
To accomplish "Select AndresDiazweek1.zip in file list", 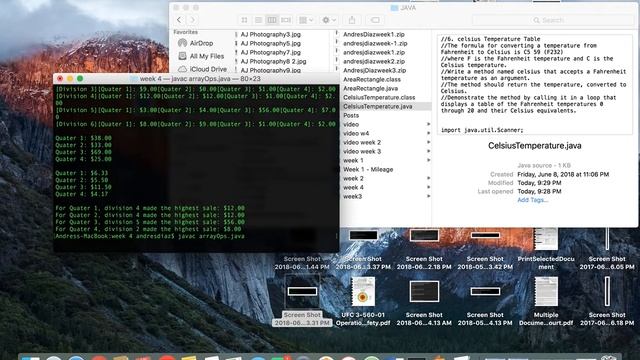I will tap(374, 34).
